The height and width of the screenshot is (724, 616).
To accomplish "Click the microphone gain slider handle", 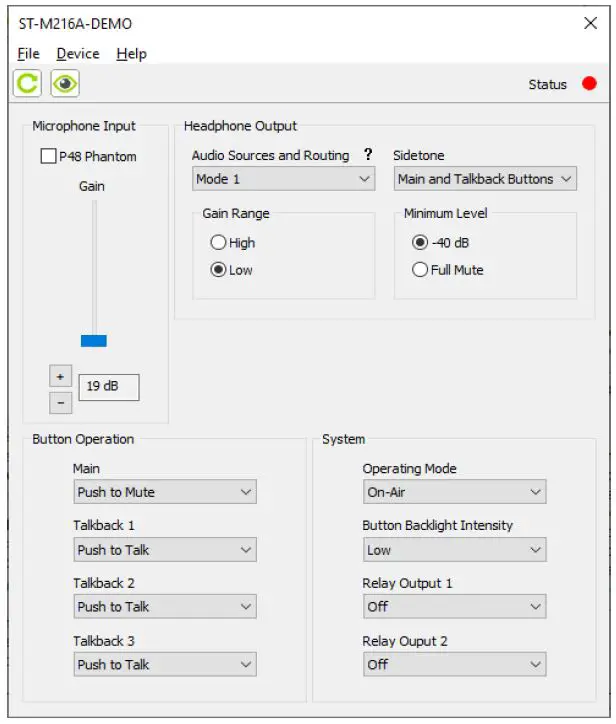I will click(x=93, y=341).
